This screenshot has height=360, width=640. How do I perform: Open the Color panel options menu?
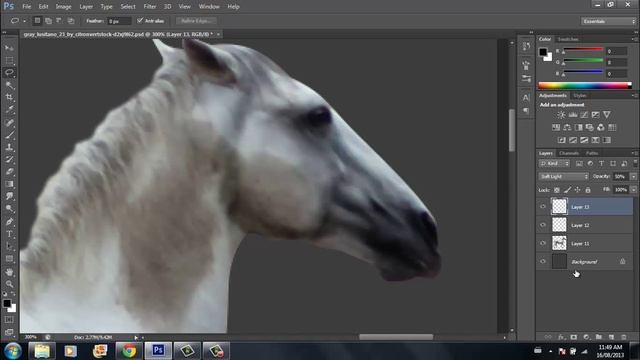[634, 39]
